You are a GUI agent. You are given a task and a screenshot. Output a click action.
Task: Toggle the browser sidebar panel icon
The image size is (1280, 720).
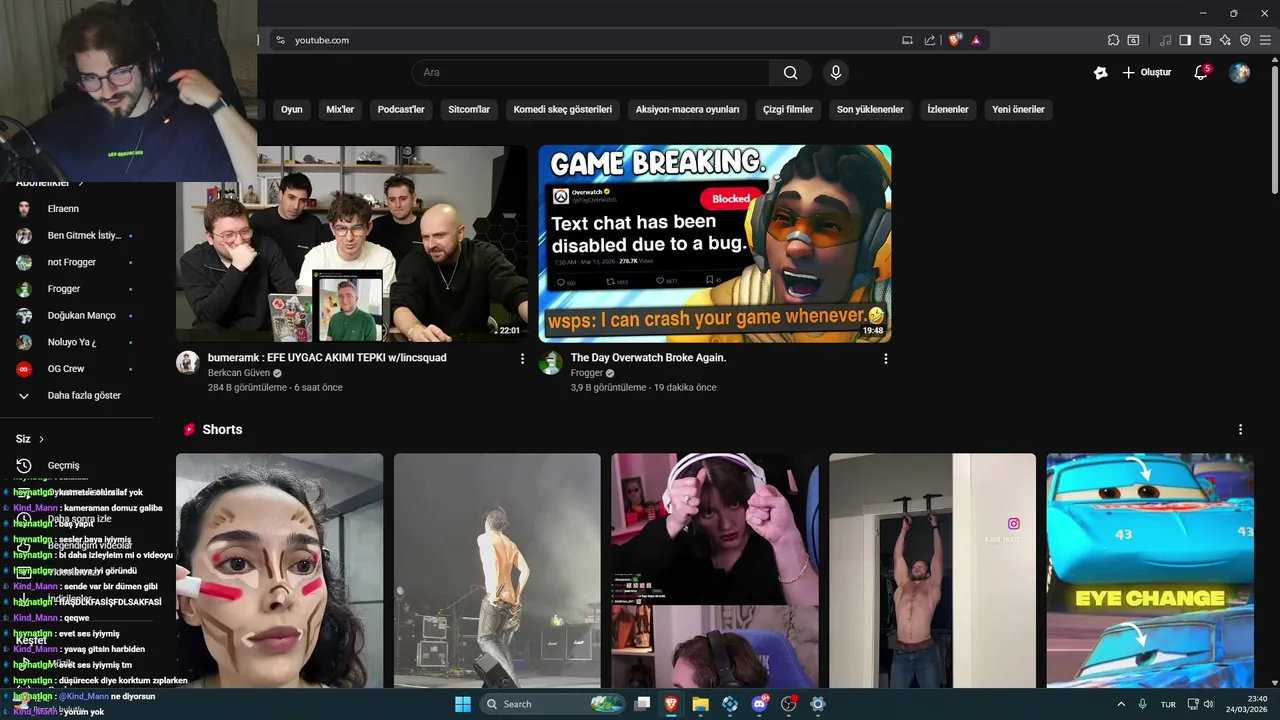point(1185,40)
